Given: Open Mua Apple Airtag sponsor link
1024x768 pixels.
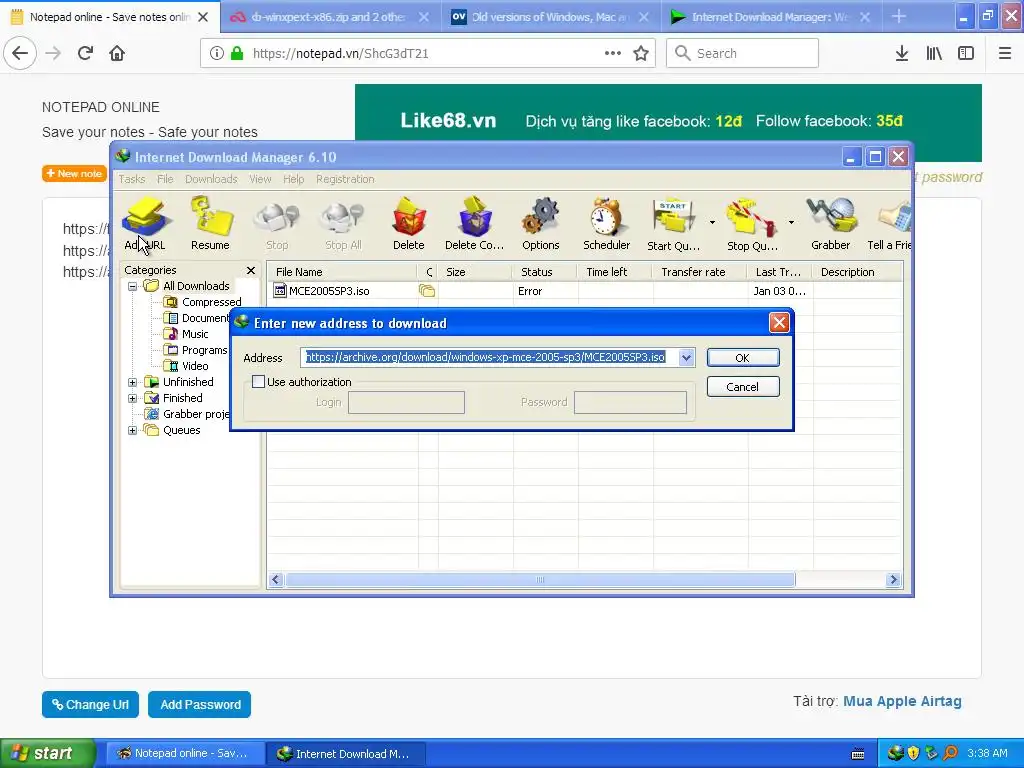Looking at the screenshot, I should coord(902,701).
